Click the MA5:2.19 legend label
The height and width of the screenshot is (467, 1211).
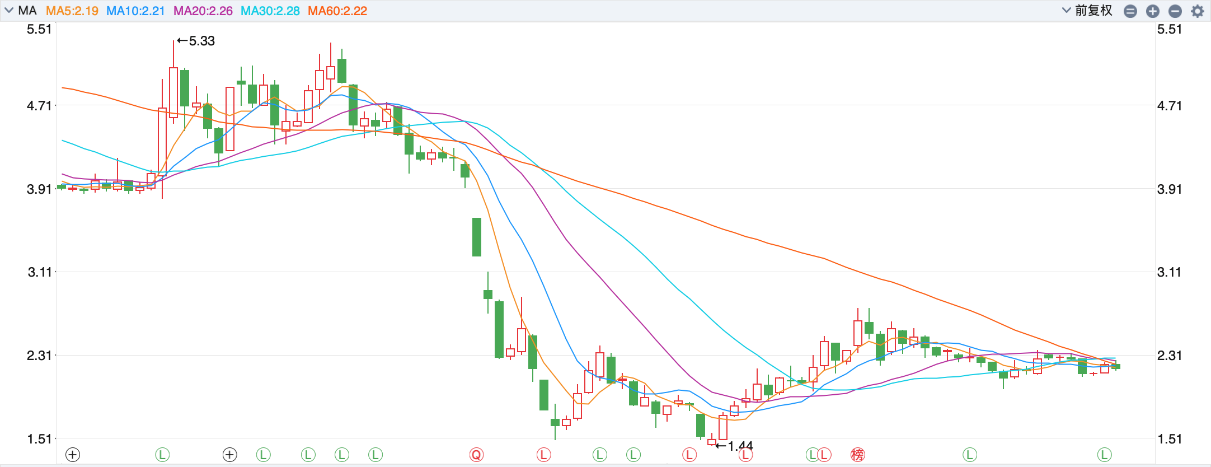pyautogui.click(x=71, y=10)
